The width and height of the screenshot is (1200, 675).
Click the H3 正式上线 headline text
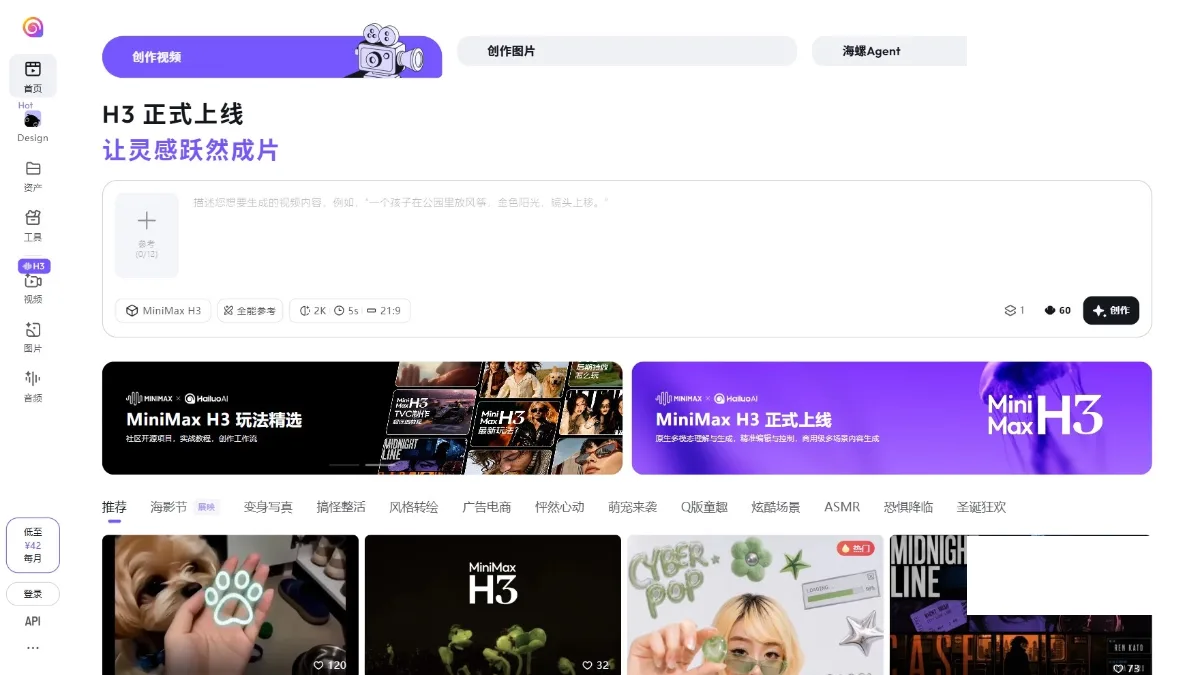pyautogui.click(x=173, y=114)
